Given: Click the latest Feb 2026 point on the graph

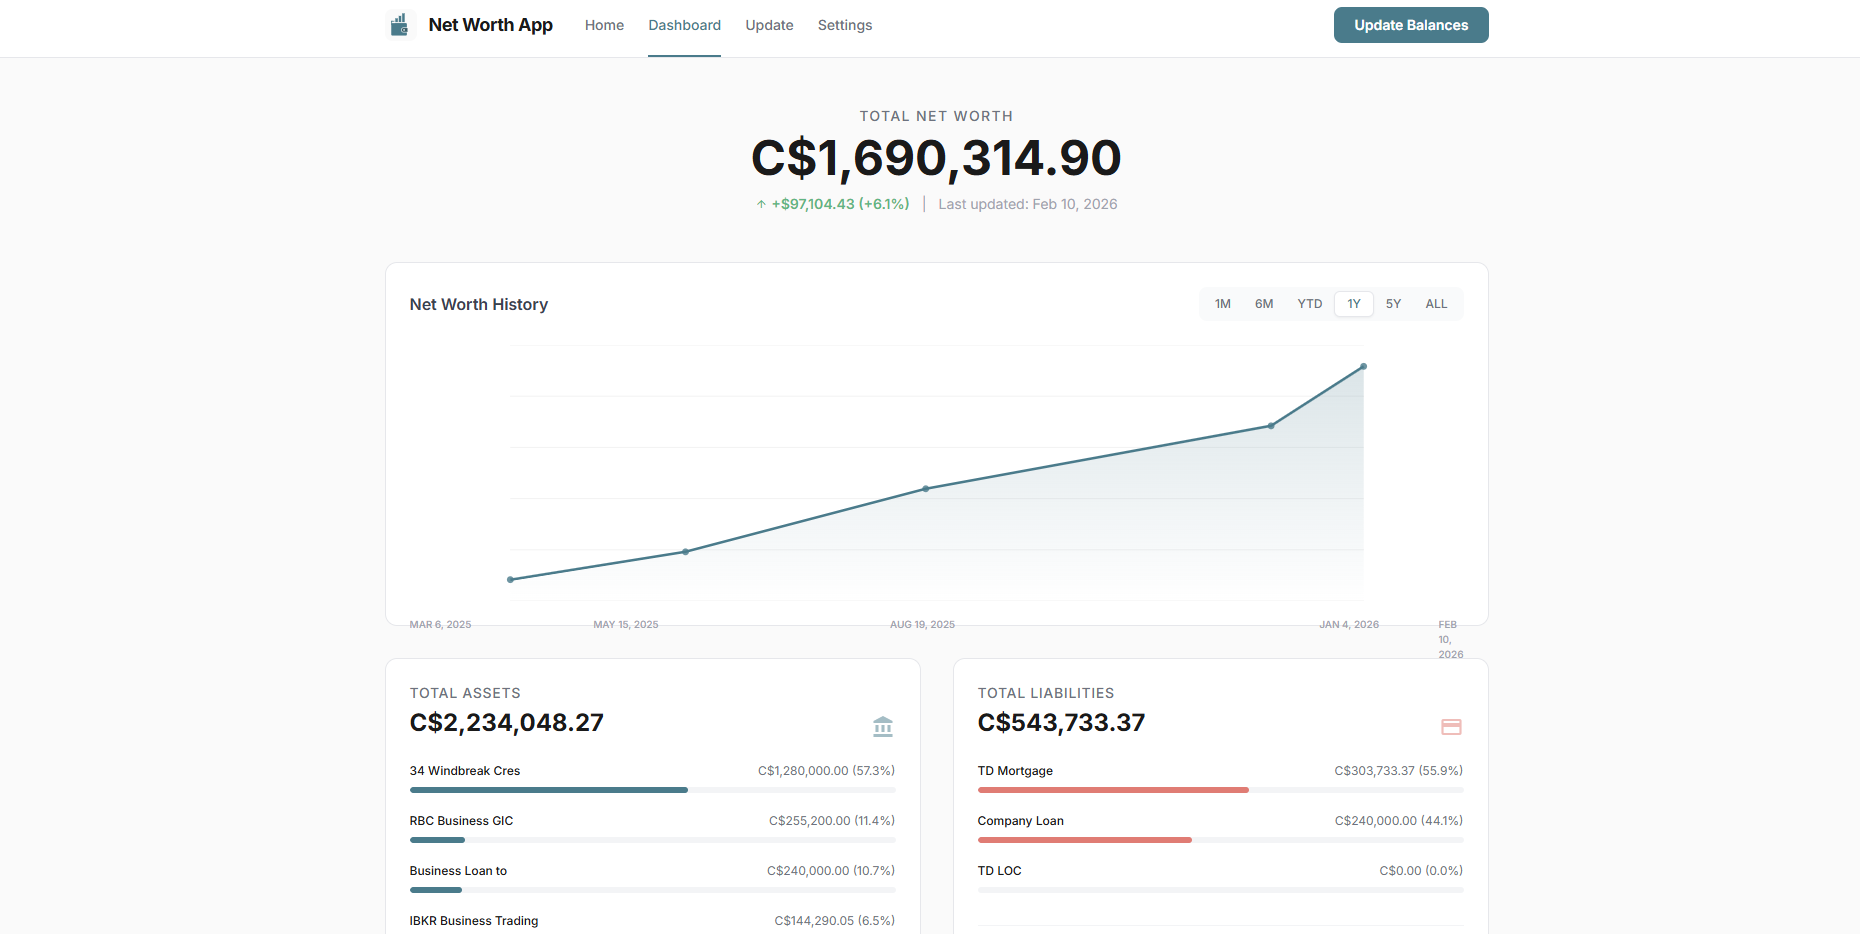Looking at the screenshot, I should (1363, 366).
